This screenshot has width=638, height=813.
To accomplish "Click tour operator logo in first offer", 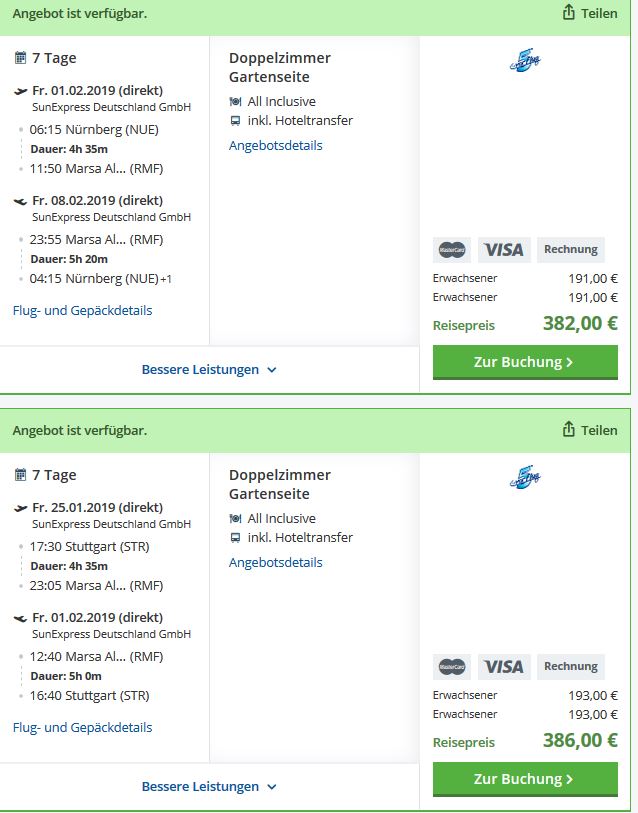I will [525, 61].
